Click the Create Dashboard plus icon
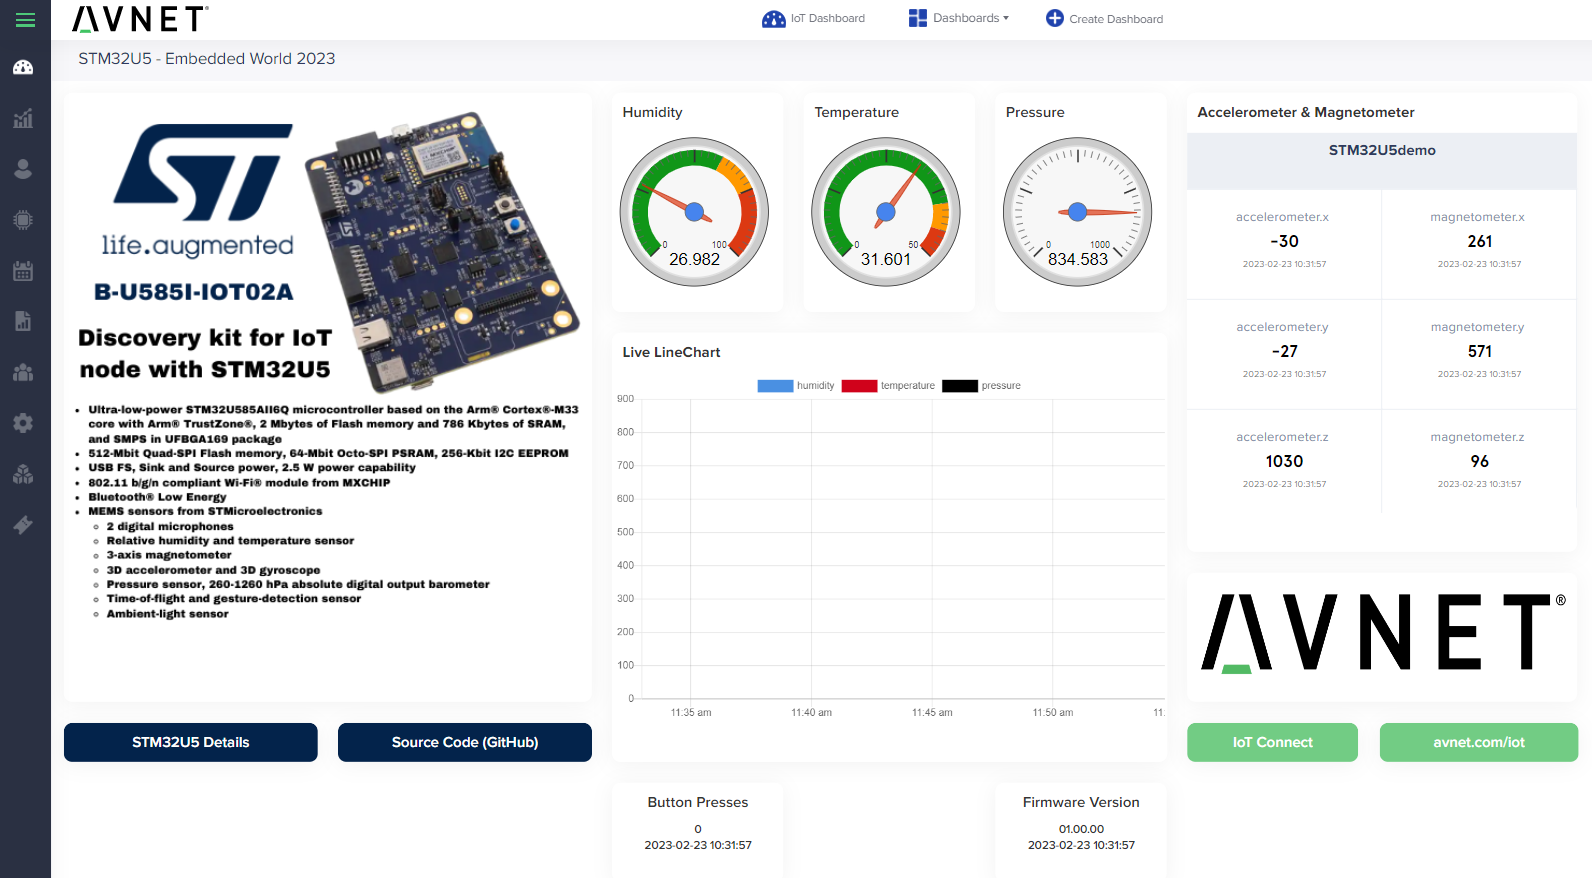 coord(1055,18)
